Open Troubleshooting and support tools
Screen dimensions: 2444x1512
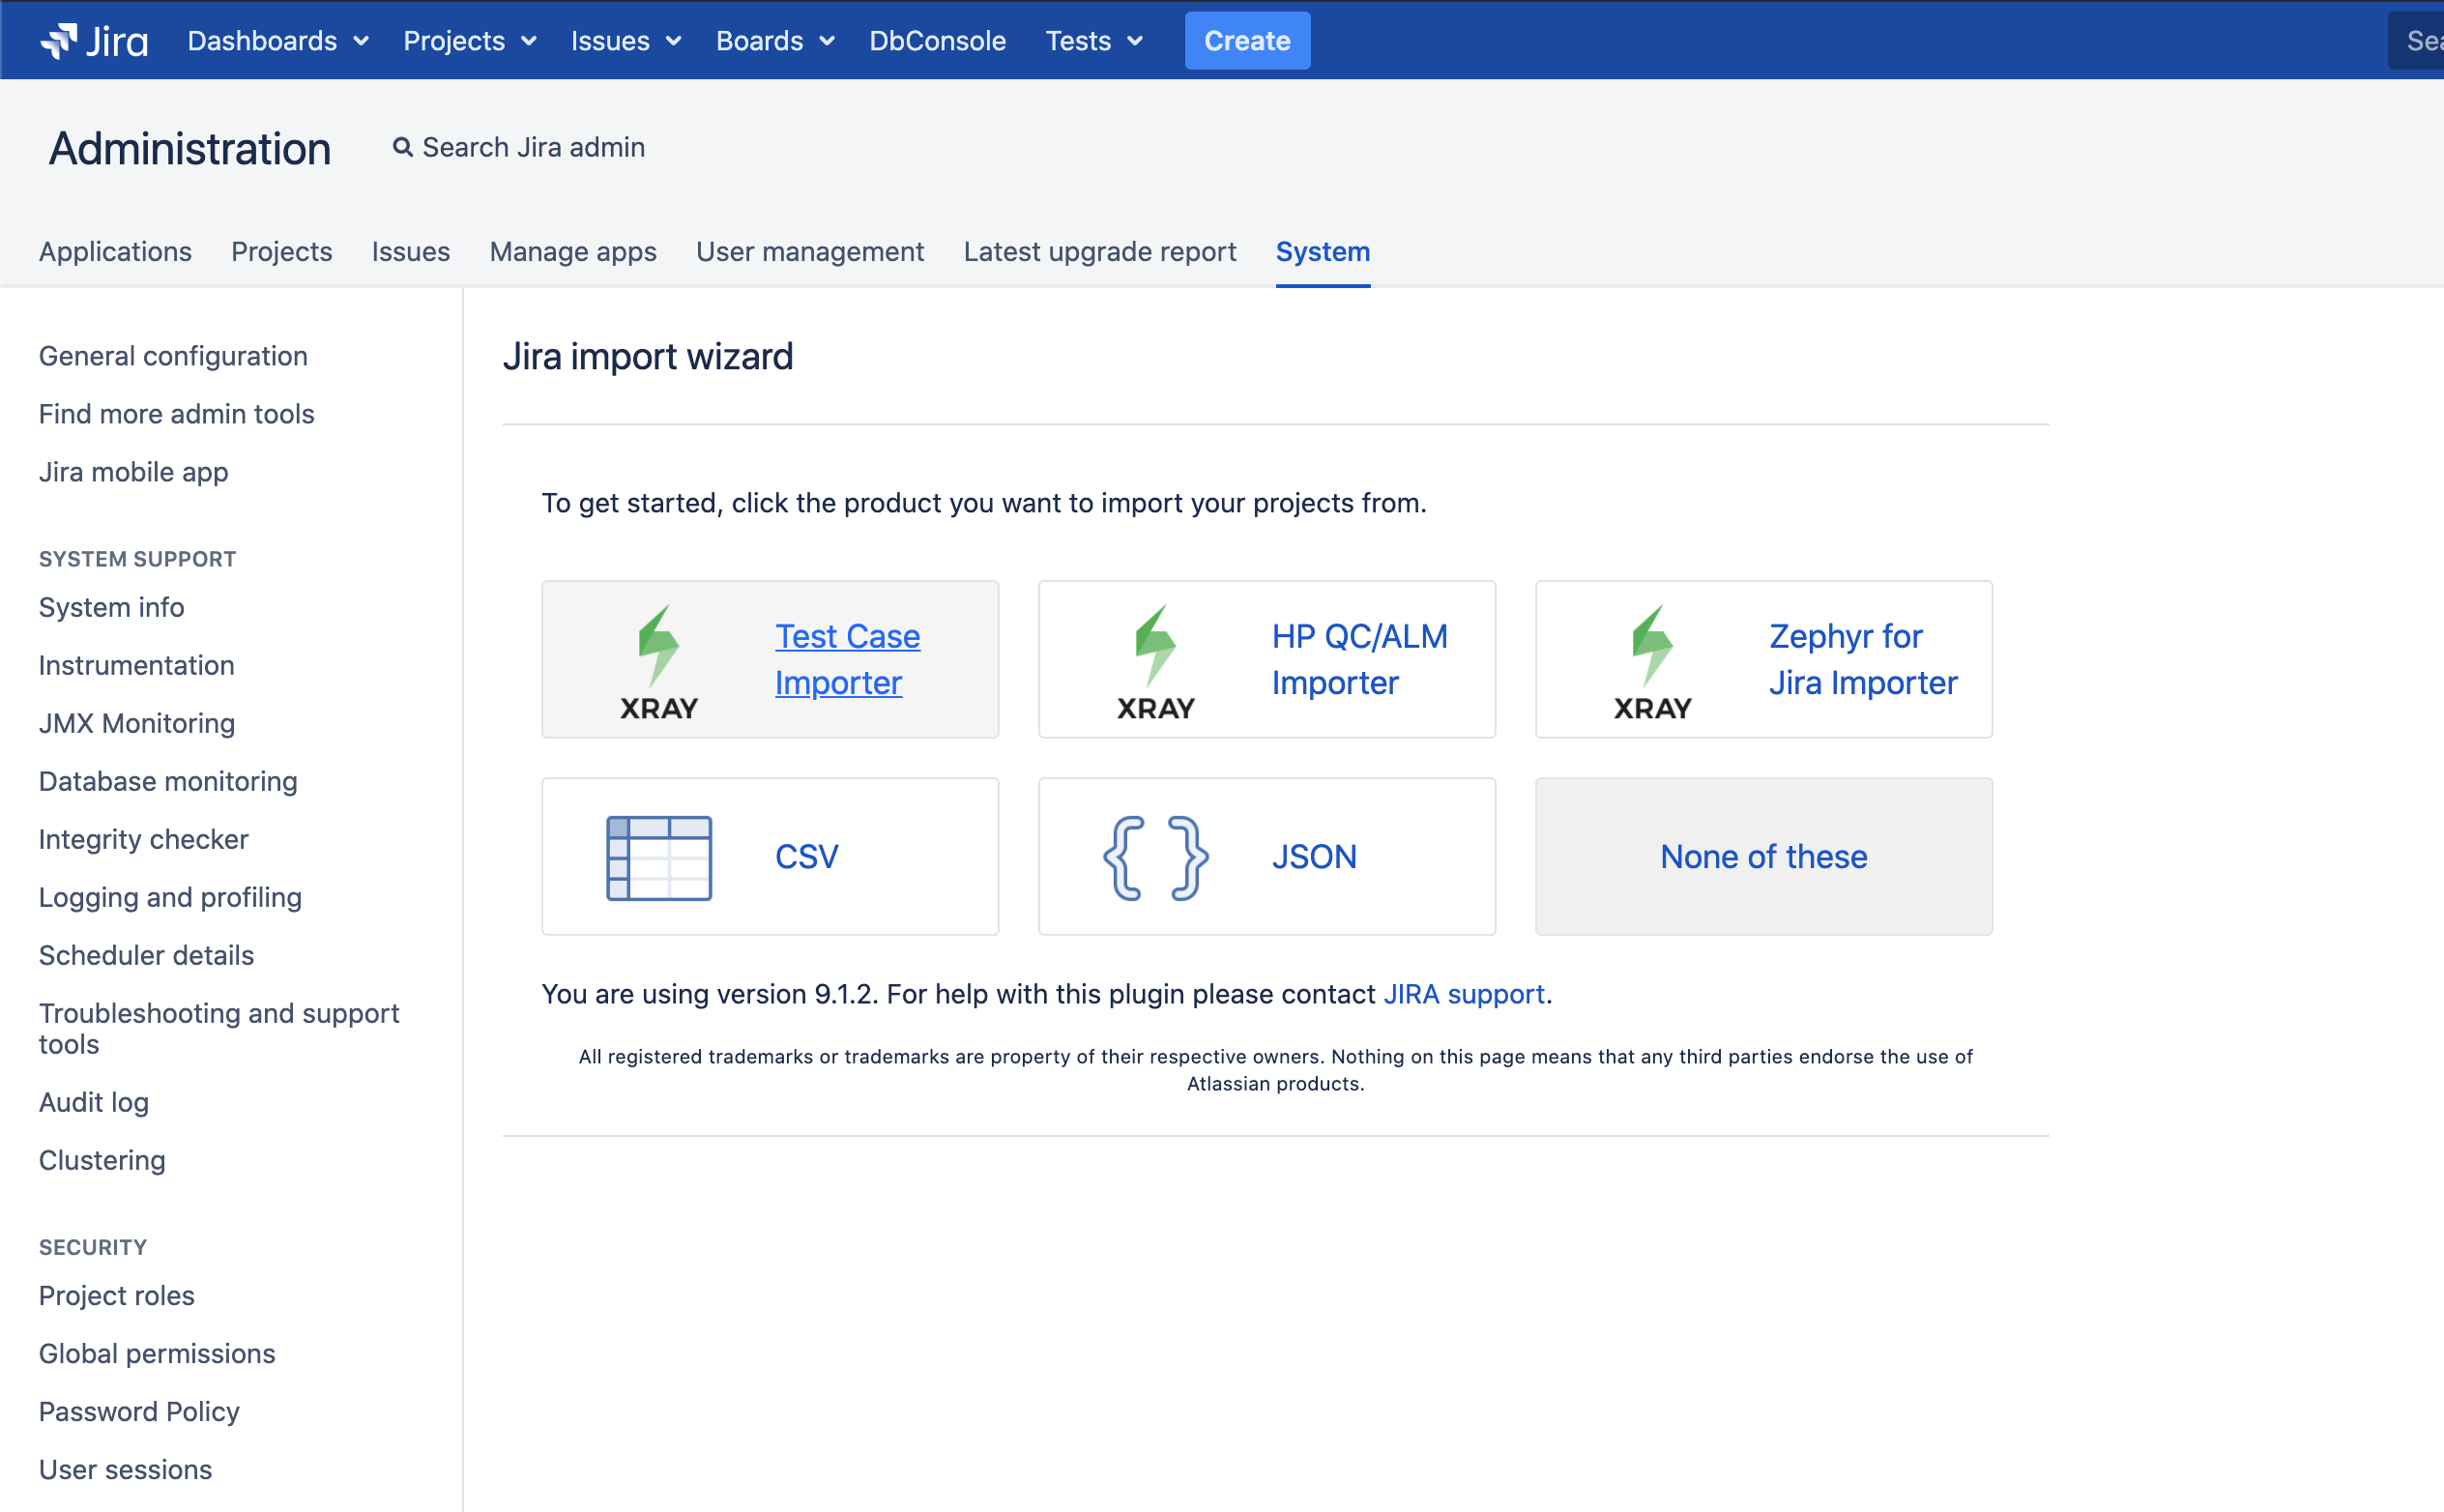[219, 1028]
